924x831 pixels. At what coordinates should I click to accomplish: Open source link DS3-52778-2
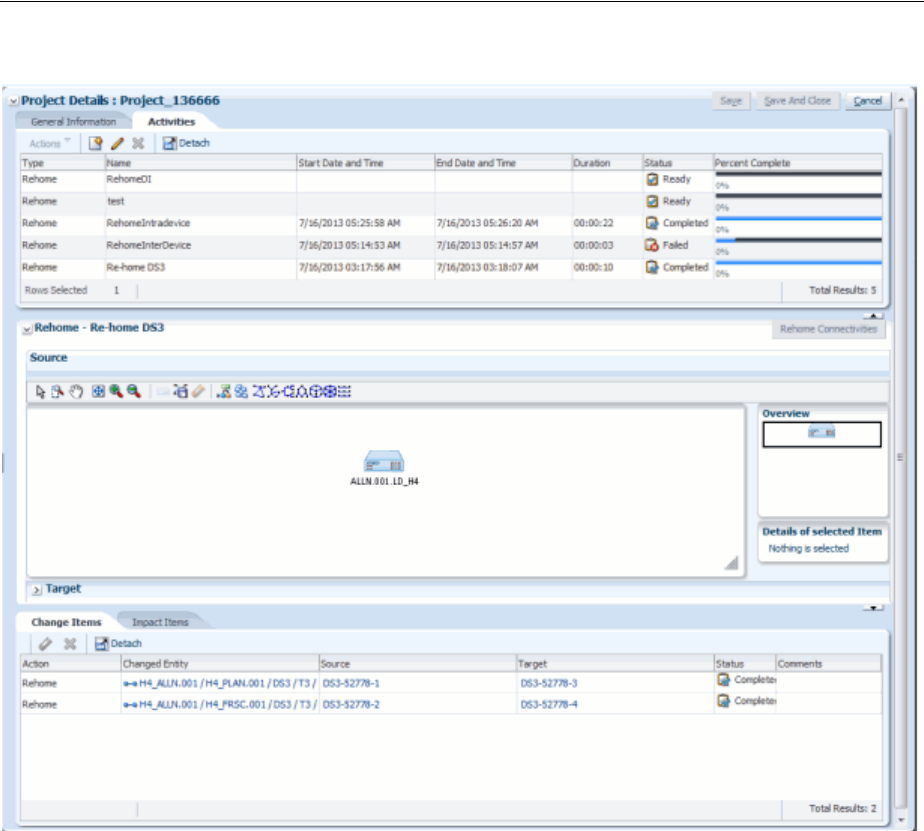(x=351, y=705)
